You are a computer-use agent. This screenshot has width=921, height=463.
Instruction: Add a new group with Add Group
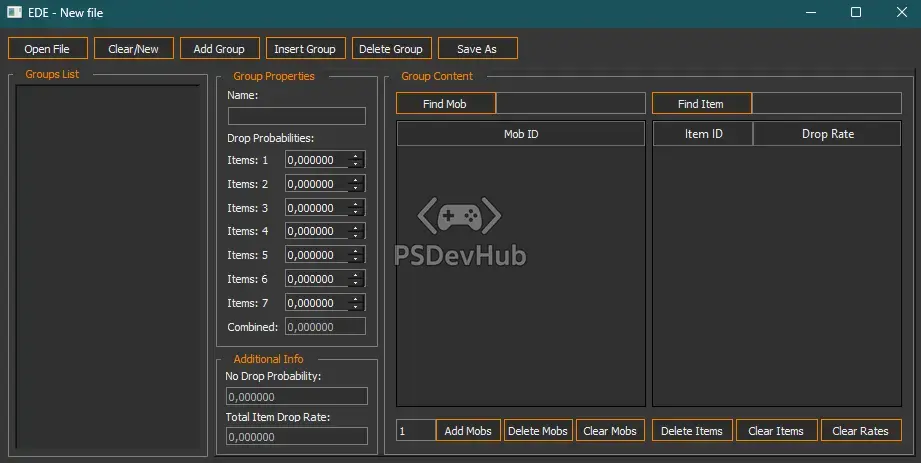click(220, 48)
